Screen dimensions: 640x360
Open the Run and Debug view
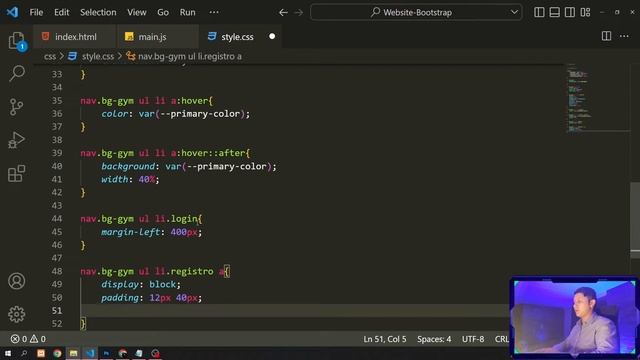coord(16,140)
